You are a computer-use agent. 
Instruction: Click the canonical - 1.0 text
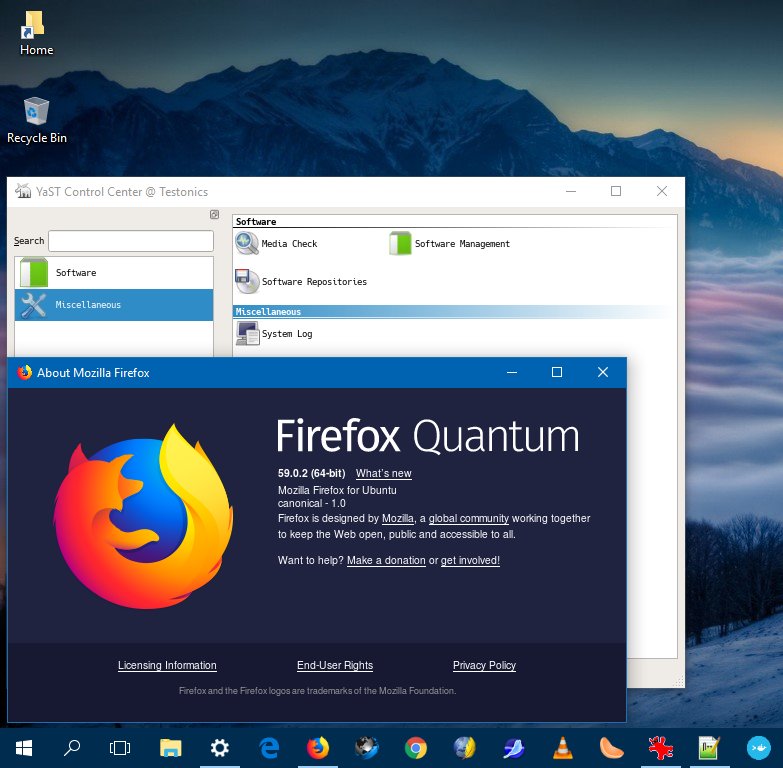(x=312, y=503)
